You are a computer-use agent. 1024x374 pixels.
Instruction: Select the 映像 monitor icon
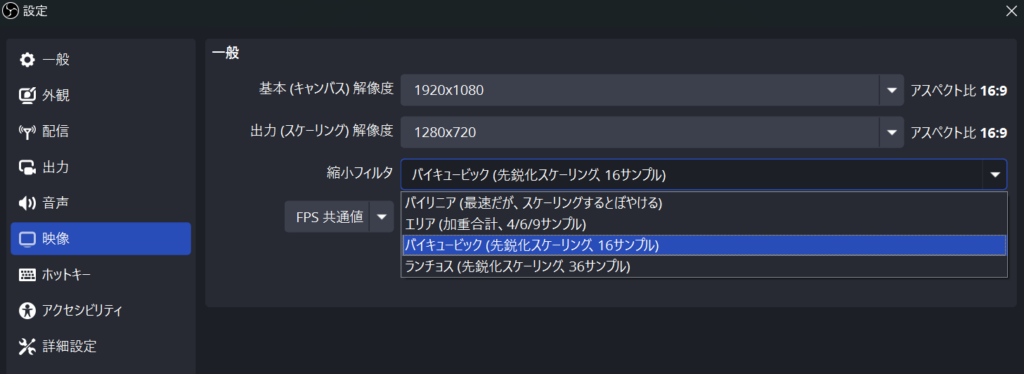tap(27, 239)
